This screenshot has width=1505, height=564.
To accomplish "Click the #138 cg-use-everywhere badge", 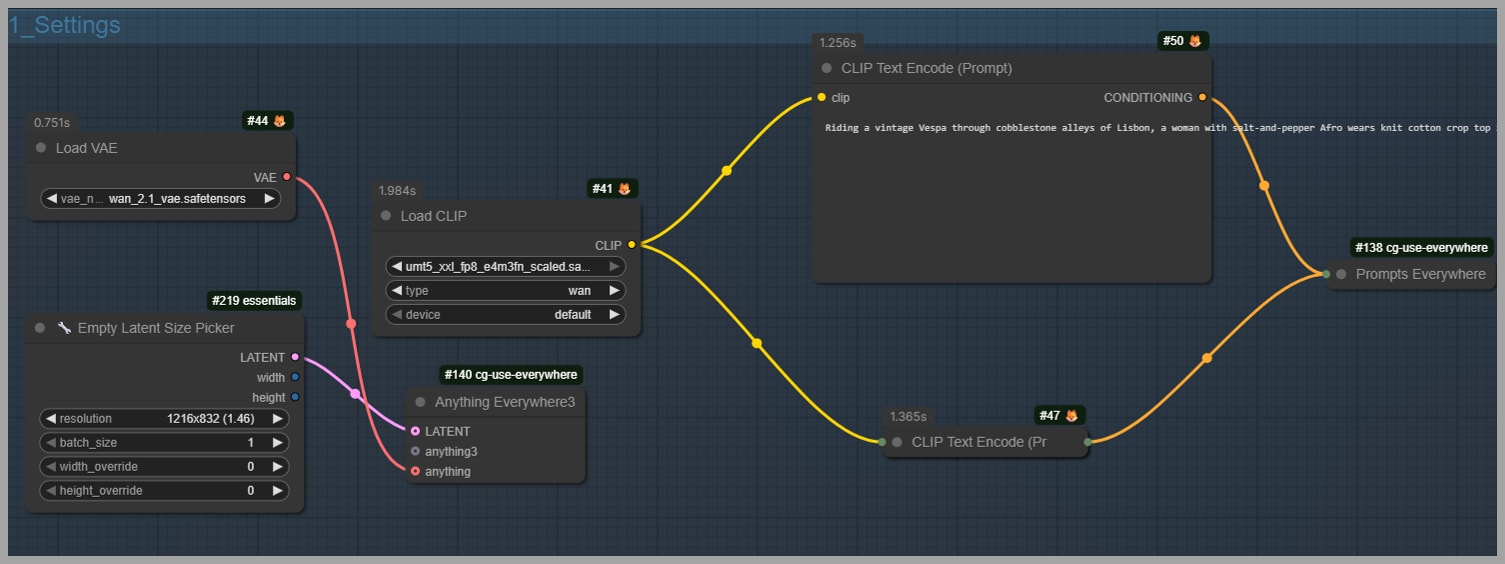I will 1421,247.
